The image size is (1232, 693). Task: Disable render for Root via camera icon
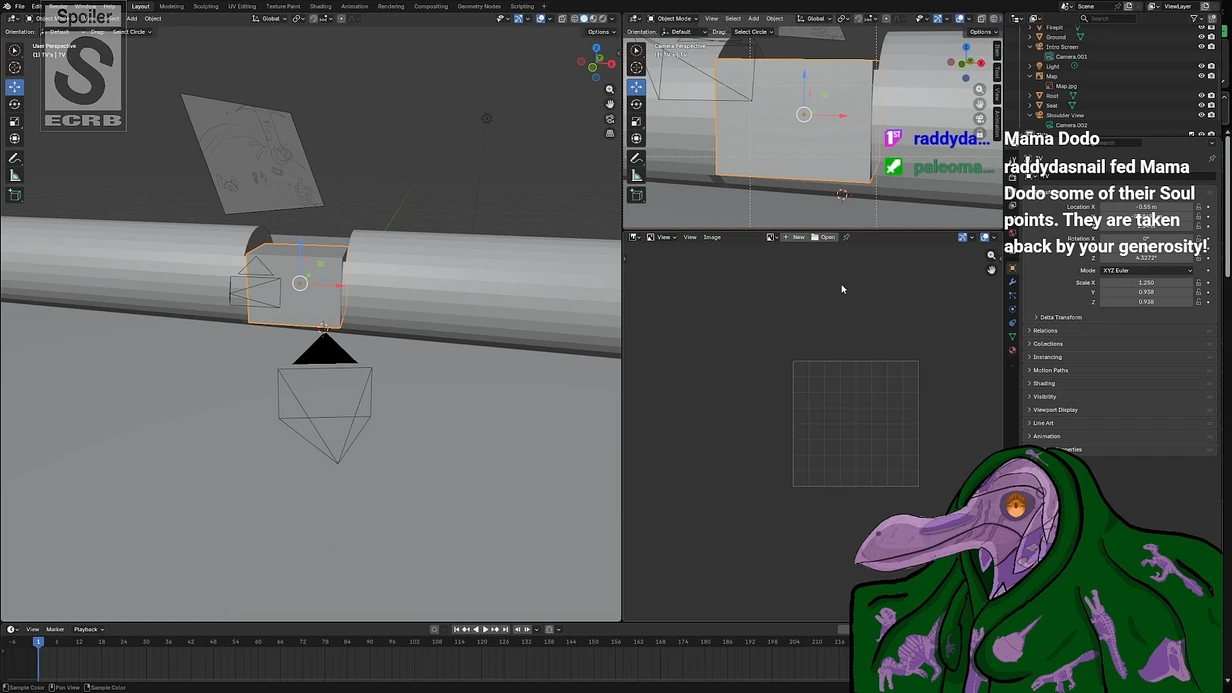(1211, 96)
